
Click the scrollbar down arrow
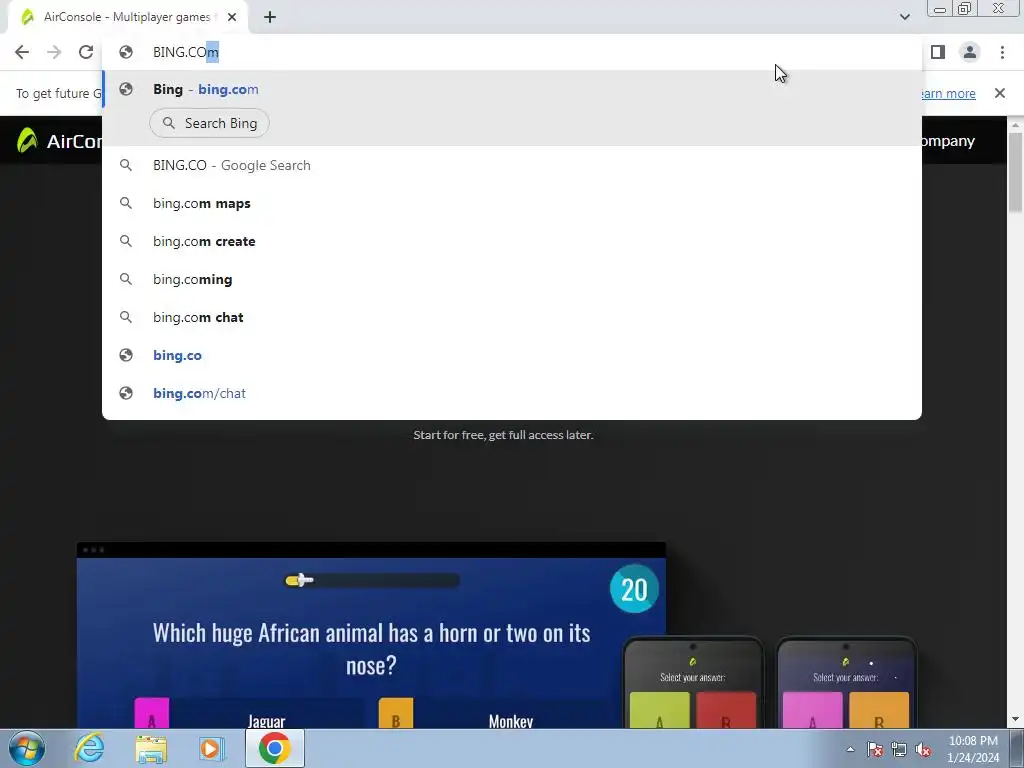(x=1015, y=720)
